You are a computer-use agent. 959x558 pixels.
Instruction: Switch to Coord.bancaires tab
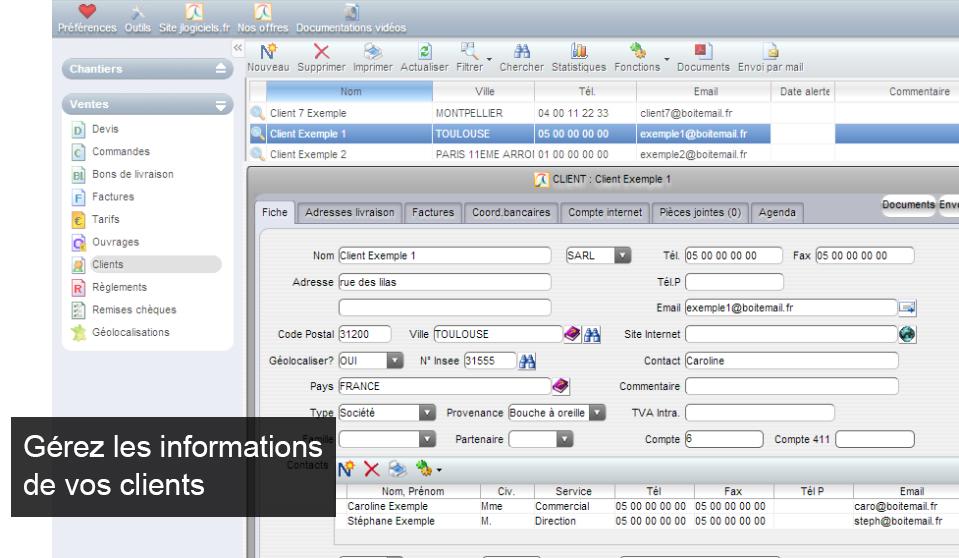[x=511, y=212]
